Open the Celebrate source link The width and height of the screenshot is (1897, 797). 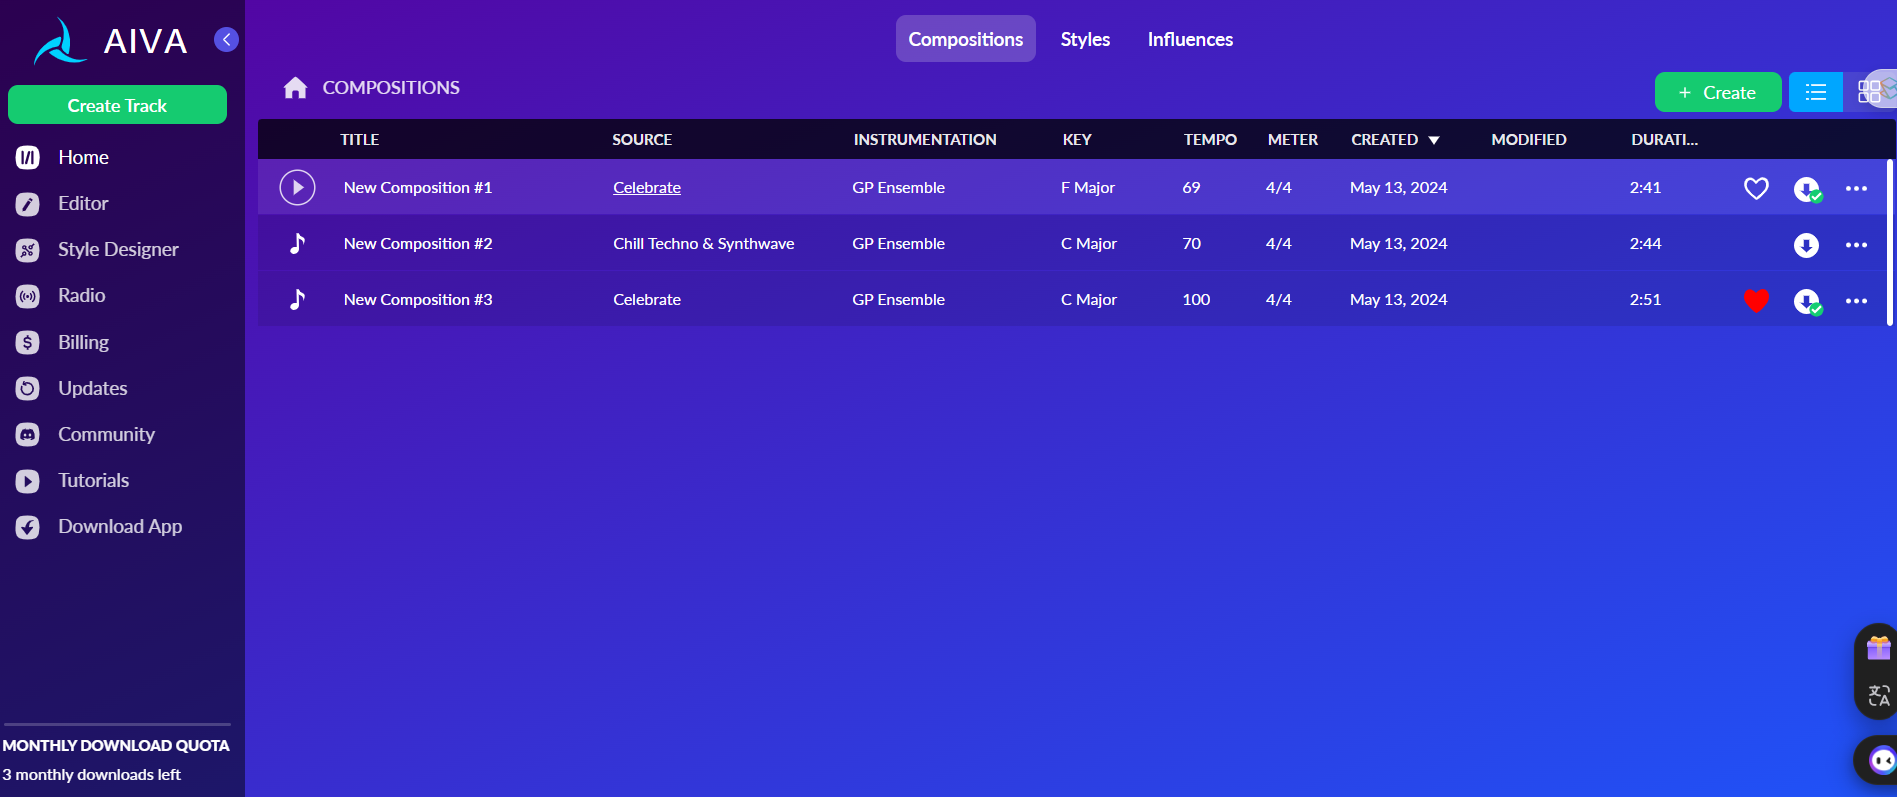pos(647,188)
